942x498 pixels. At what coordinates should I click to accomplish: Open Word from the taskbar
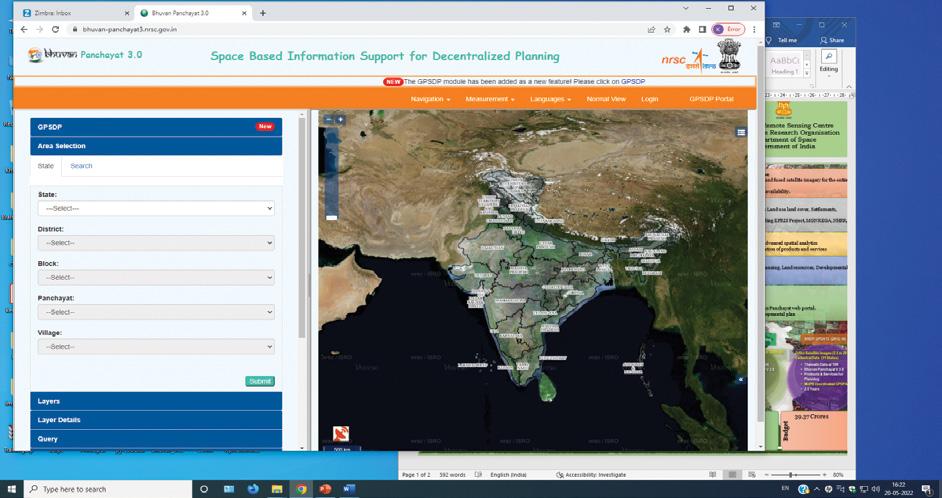(349, 489)
